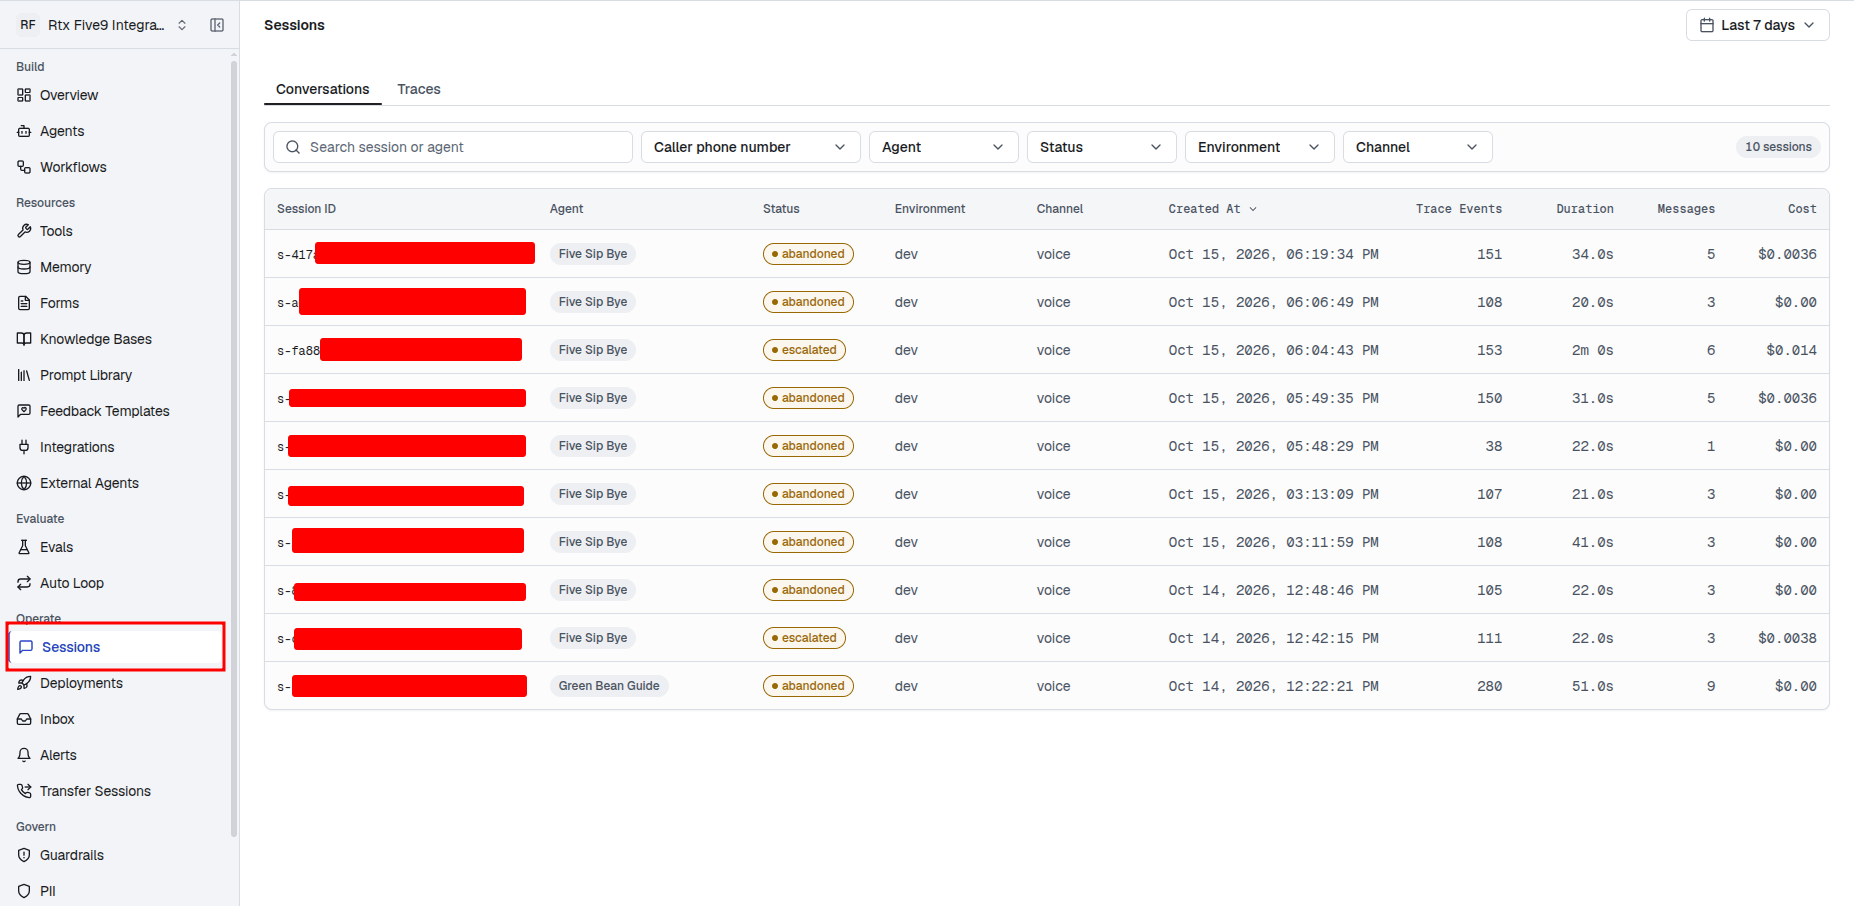
Task: Click the Messages column header
Action: tap(1686, 209)
